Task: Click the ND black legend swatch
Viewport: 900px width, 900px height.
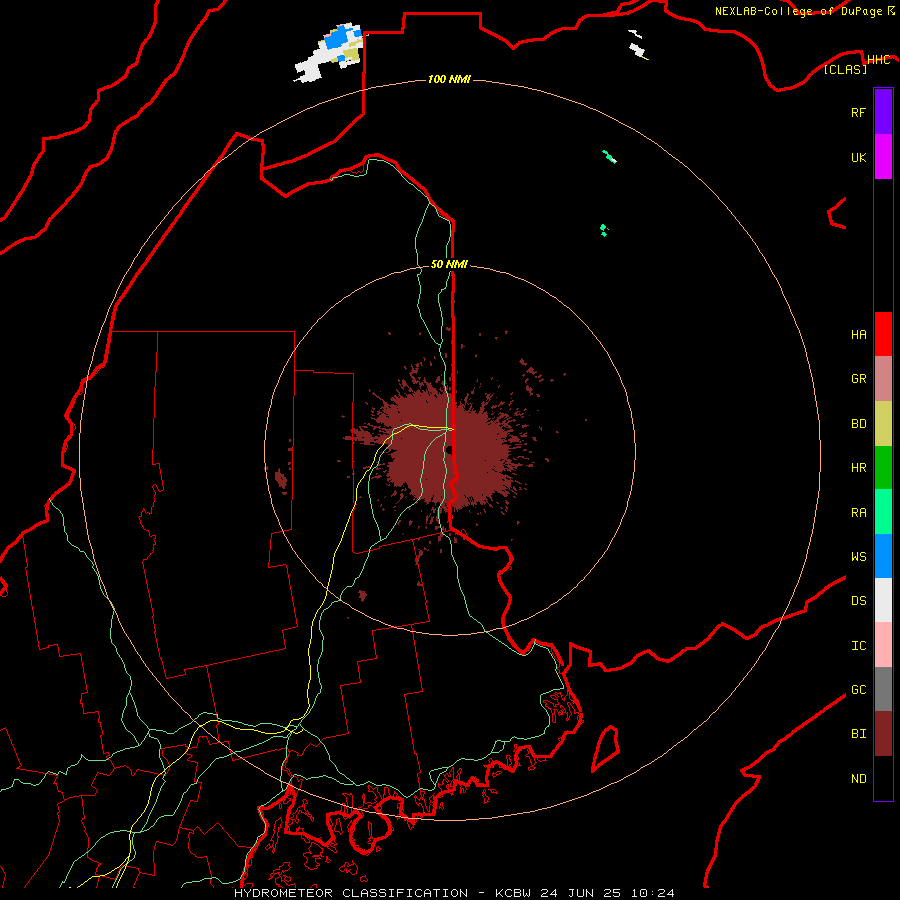Action: 883,778
